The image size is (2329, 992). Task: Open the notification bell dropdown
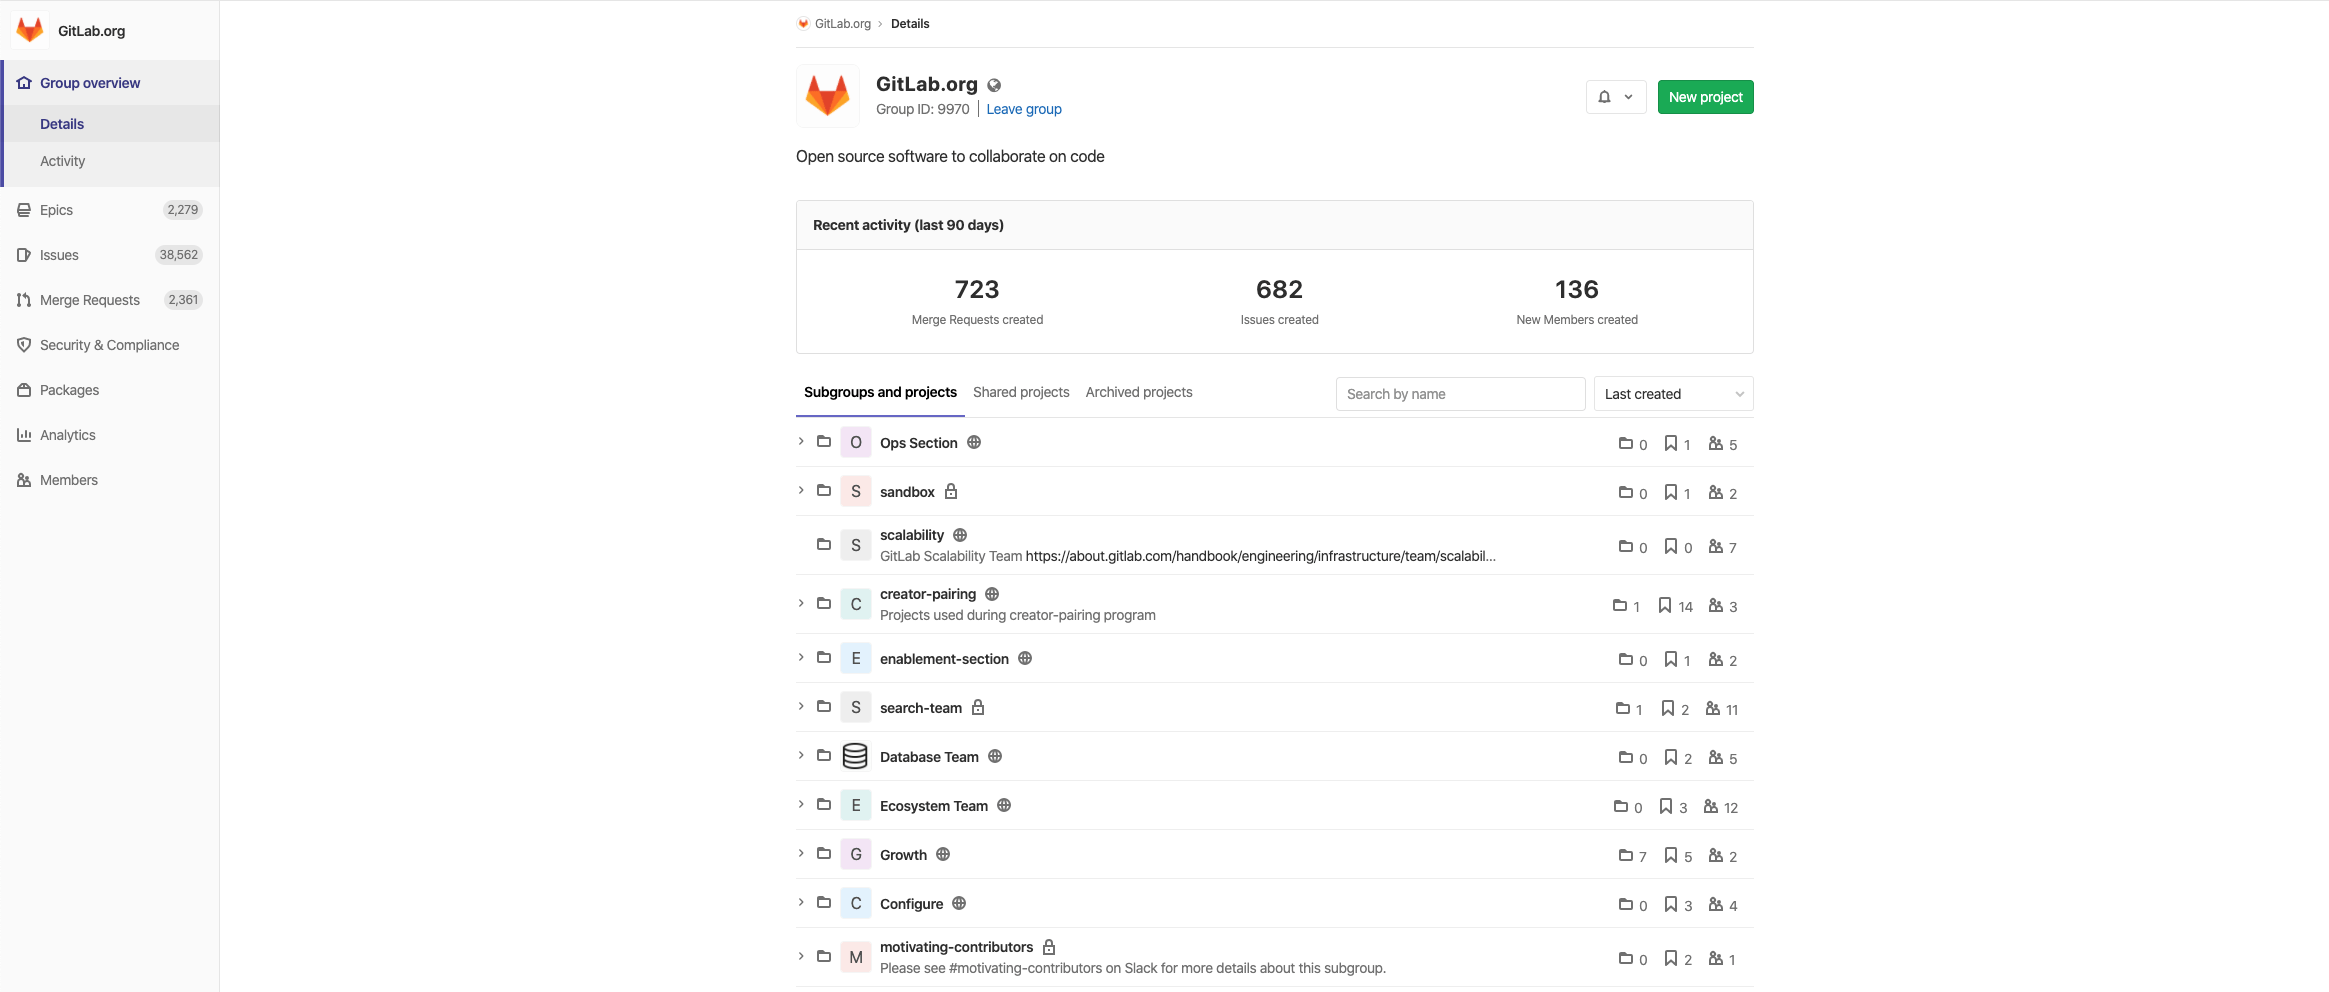coord(1615,97)
